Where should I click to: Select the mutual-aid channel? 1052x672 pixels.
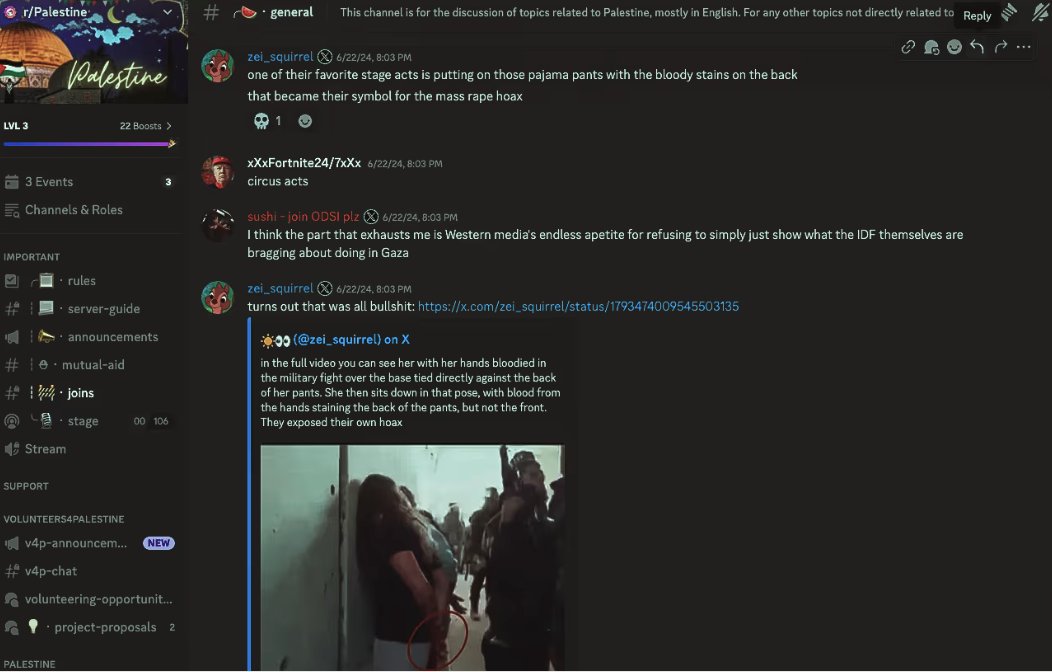pyautogui.click(x=91, y=365)
